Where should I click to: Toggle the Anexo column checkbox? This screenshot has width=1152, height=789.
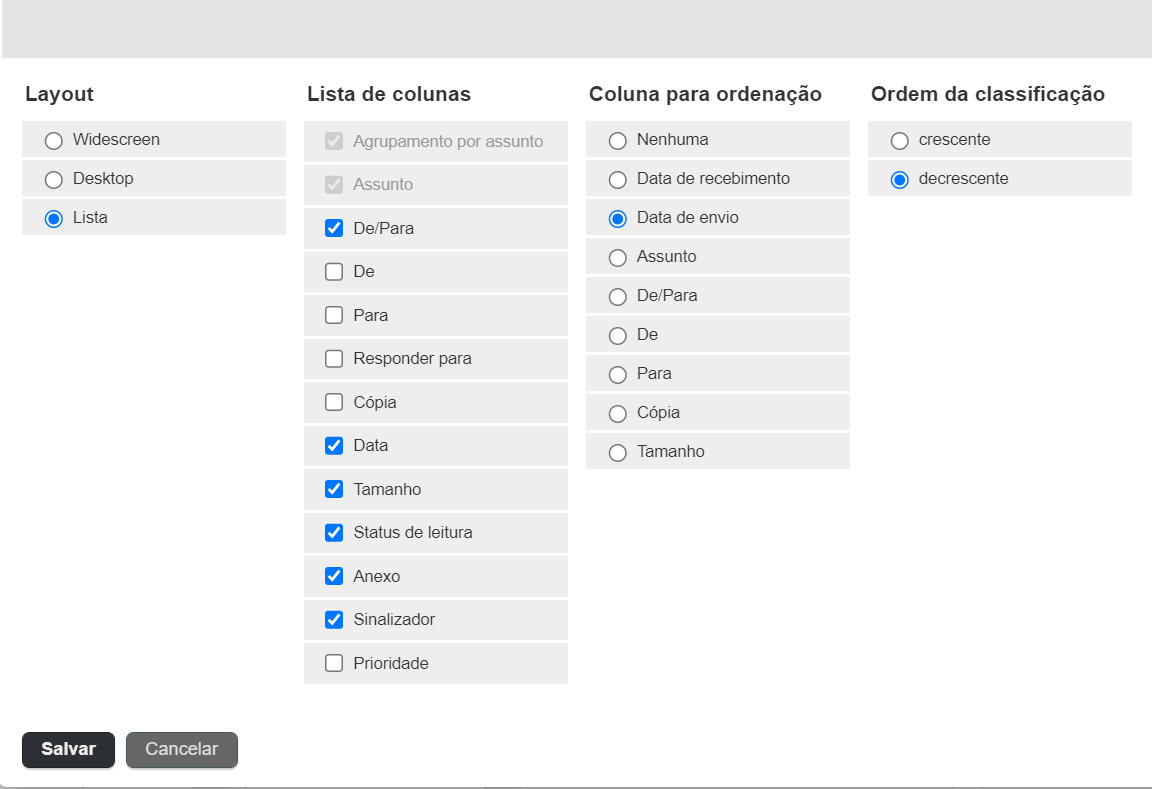[334, 576]
